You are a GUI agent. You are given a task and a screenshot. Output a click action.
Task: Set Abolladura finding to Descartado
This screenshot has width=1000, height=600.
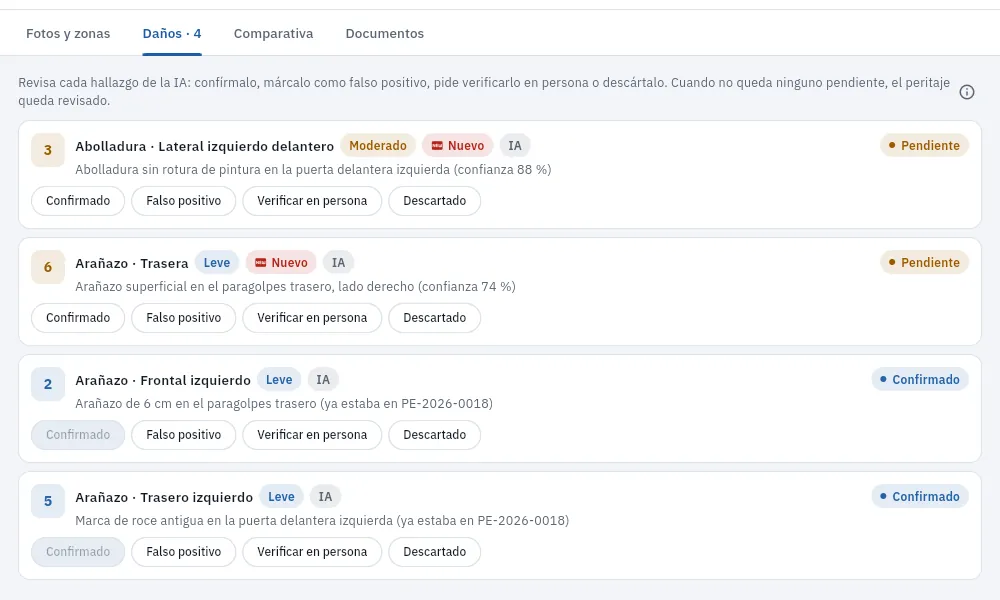tap(434, 201)
